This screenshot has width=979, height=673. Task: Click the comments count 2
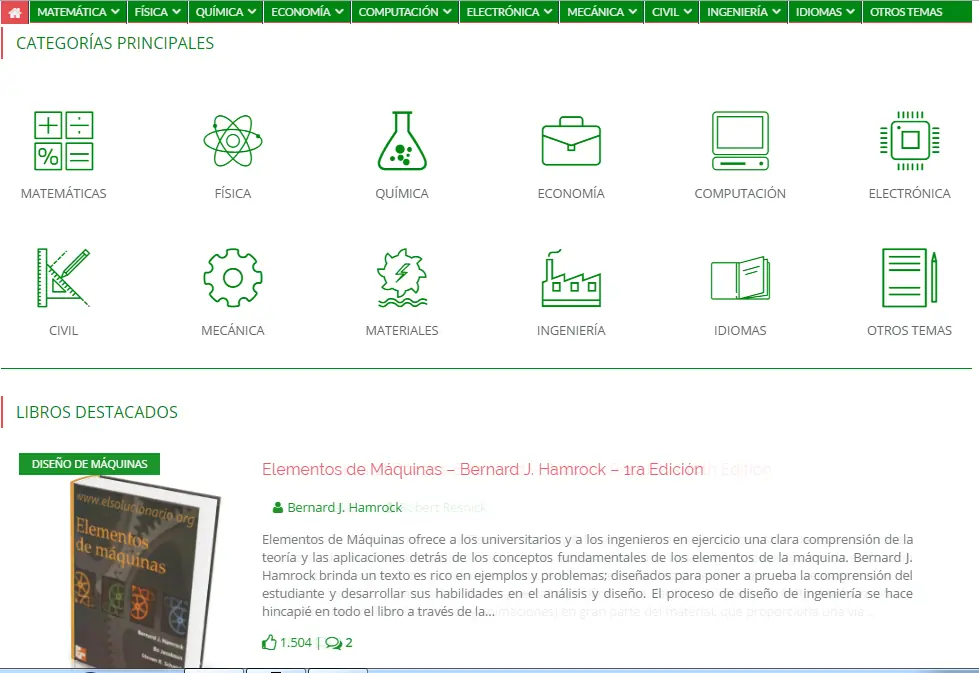pos(349,642)
